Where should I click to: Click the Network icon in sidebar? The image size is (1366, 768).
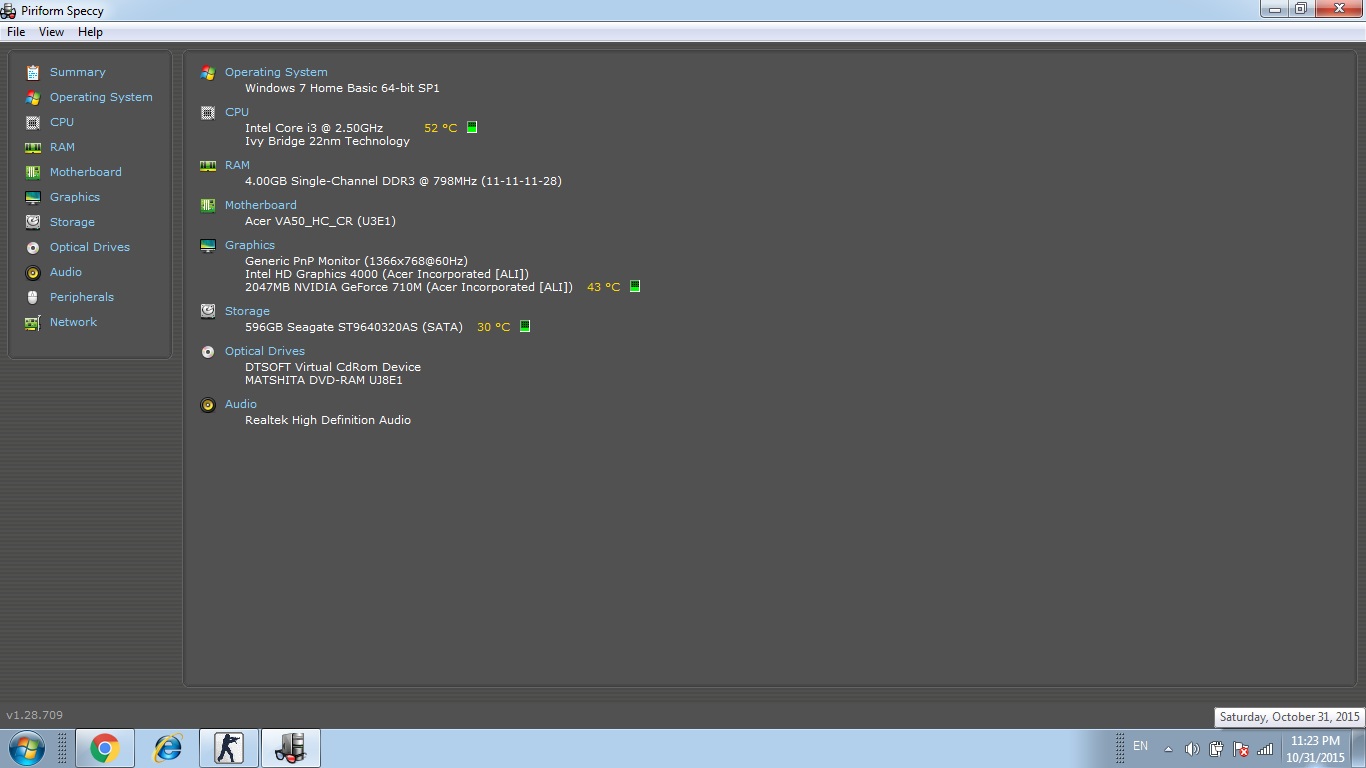coord(33,322)
